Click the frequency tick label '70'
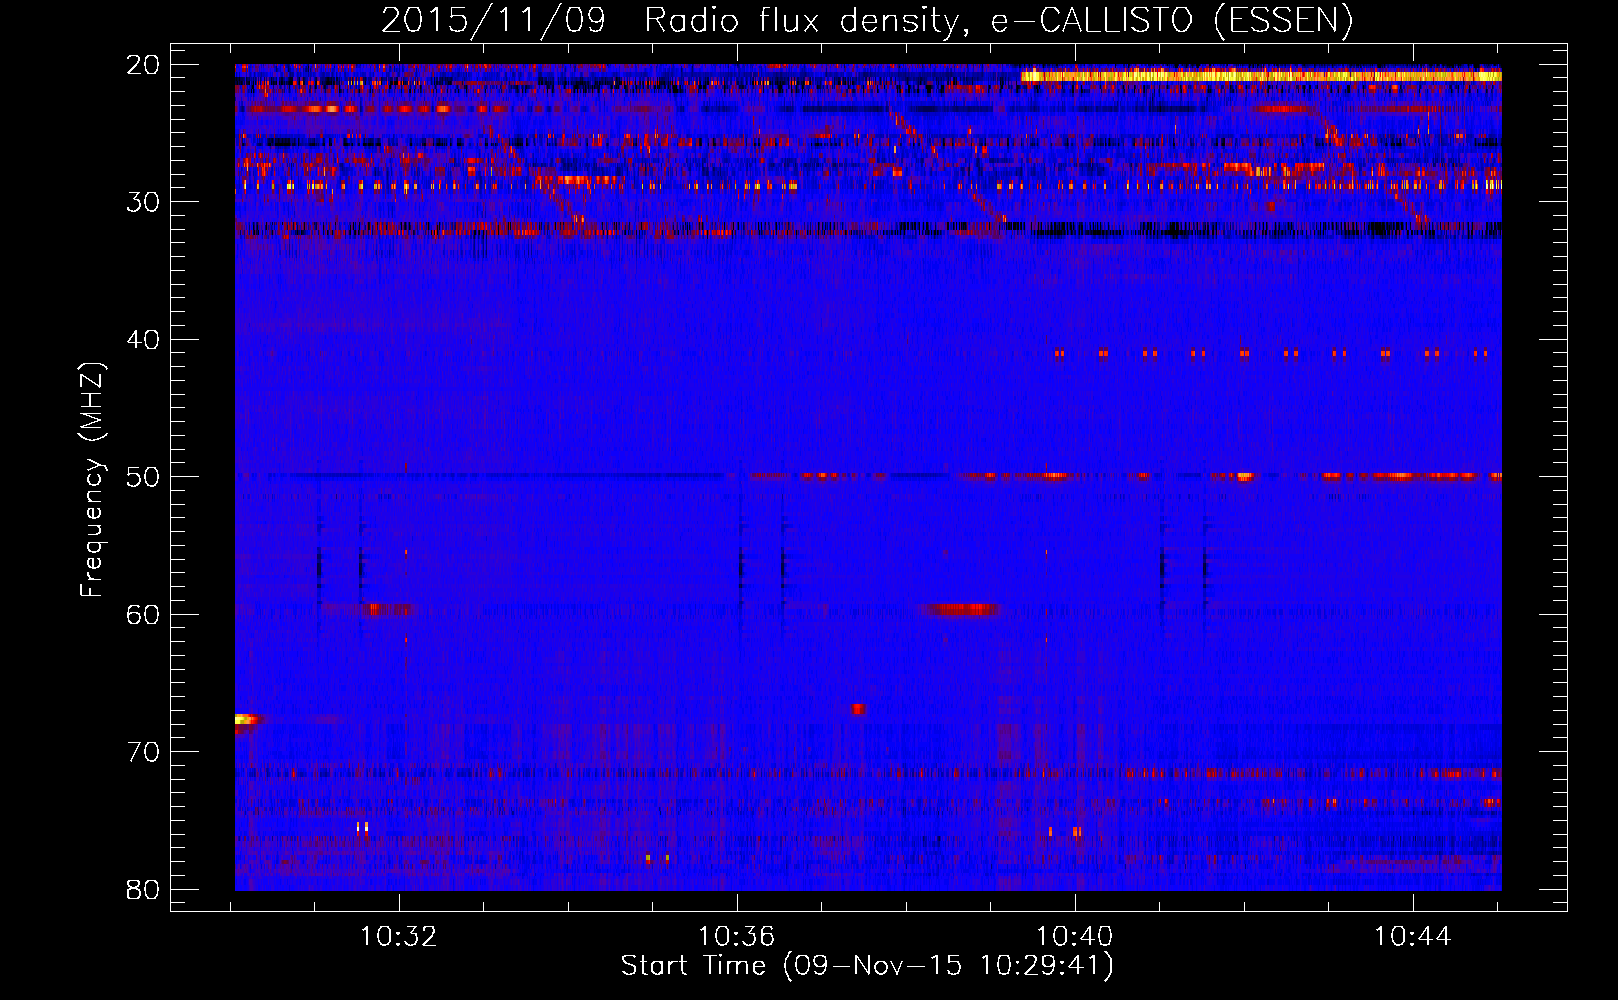 pyautogui.click(x=144, y=752)
